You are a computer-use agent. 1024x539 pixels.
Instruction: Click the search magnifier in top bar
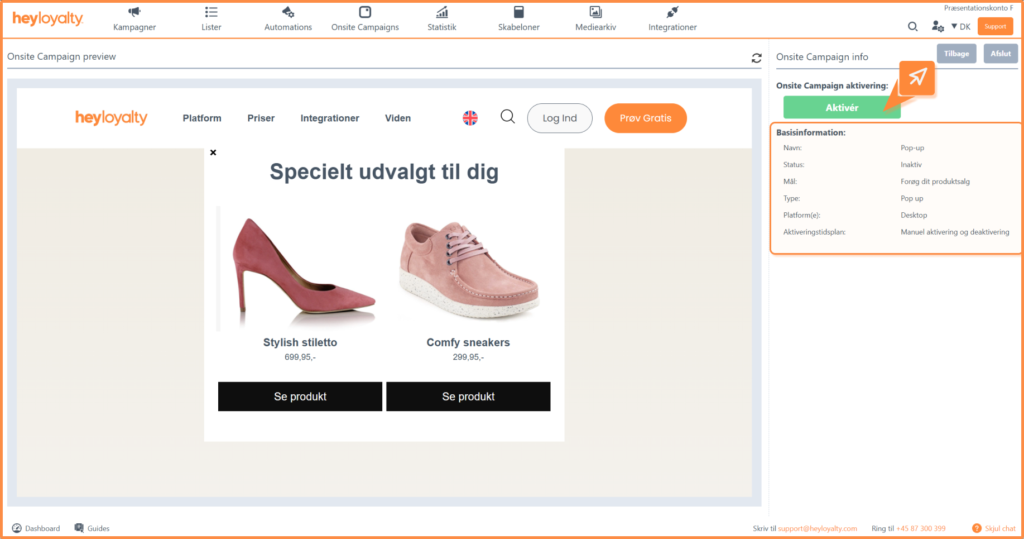pos(912,27)
